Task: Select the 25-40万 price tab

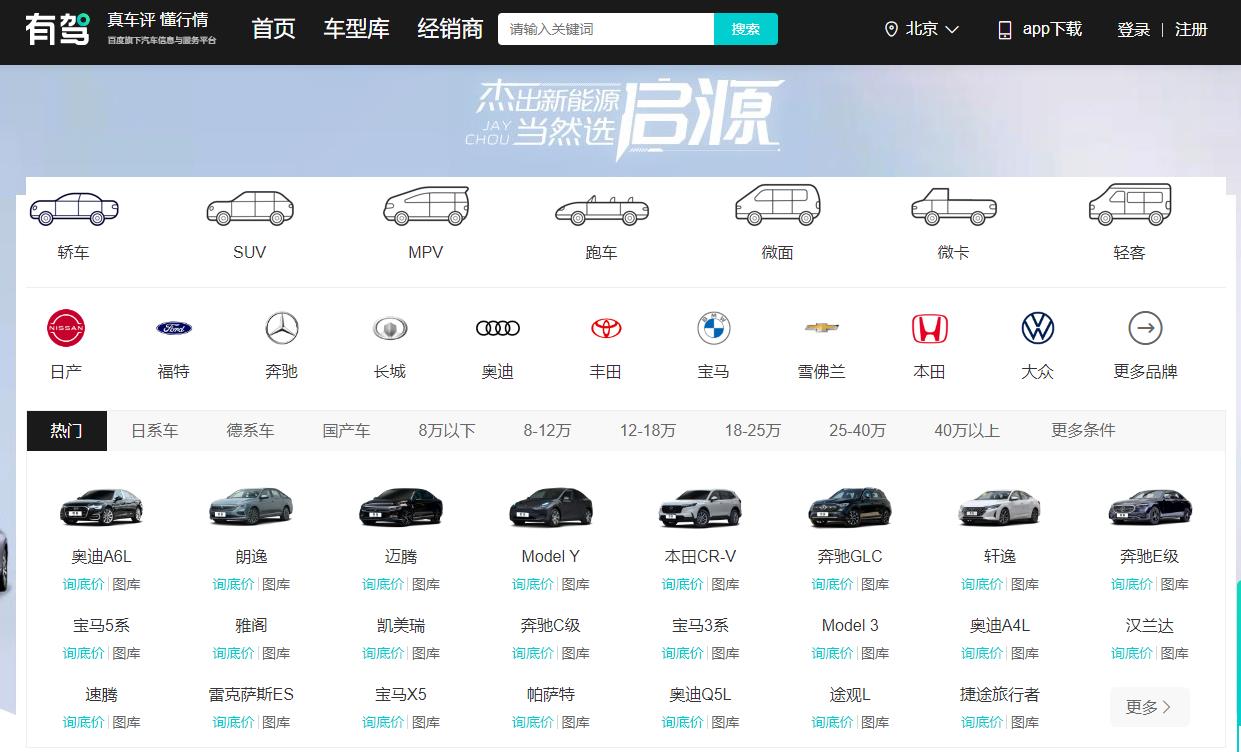Action: pos(858,431)
